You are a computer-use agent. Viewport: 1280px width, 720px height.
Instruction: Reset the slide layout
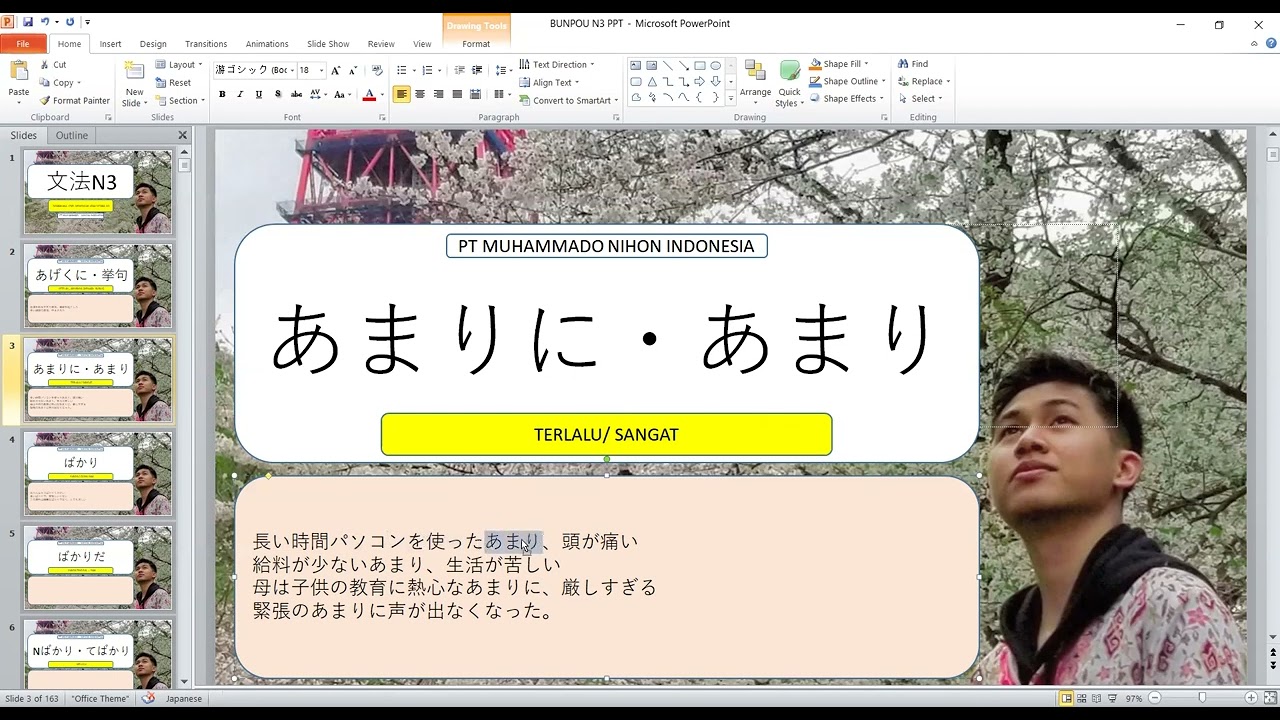(x=173, y=82)
